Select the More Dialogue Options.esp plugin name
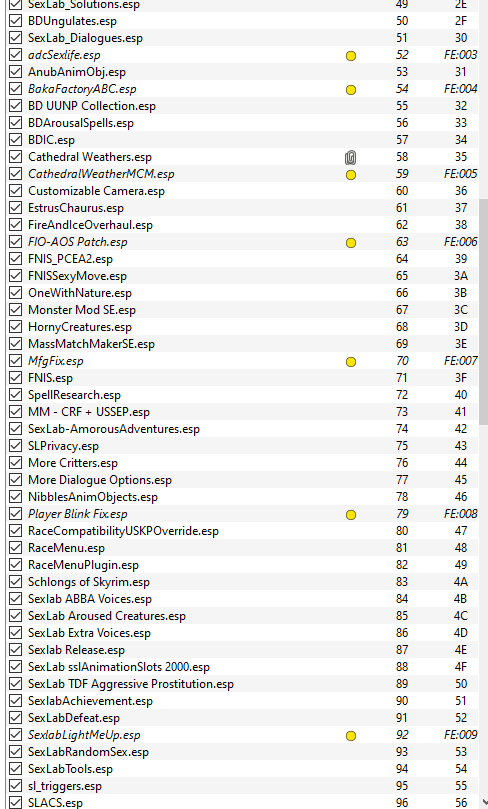This screenshot has height=809, width=488. pyautogui.click(x=100, y=480)
